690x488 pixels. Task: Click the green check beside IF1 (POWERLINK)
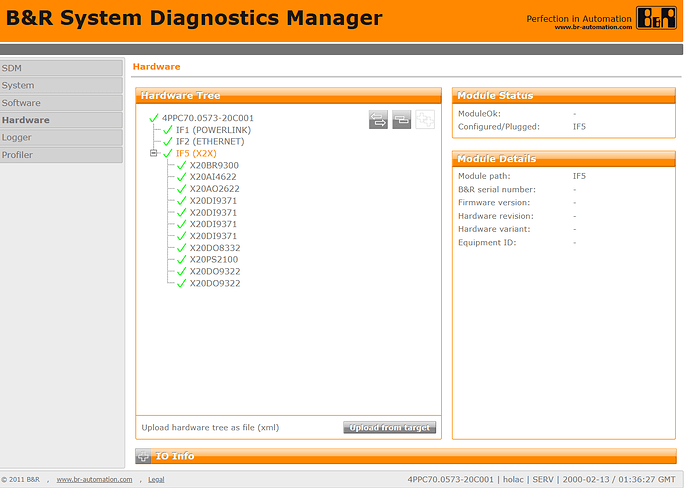pos(168,130)
